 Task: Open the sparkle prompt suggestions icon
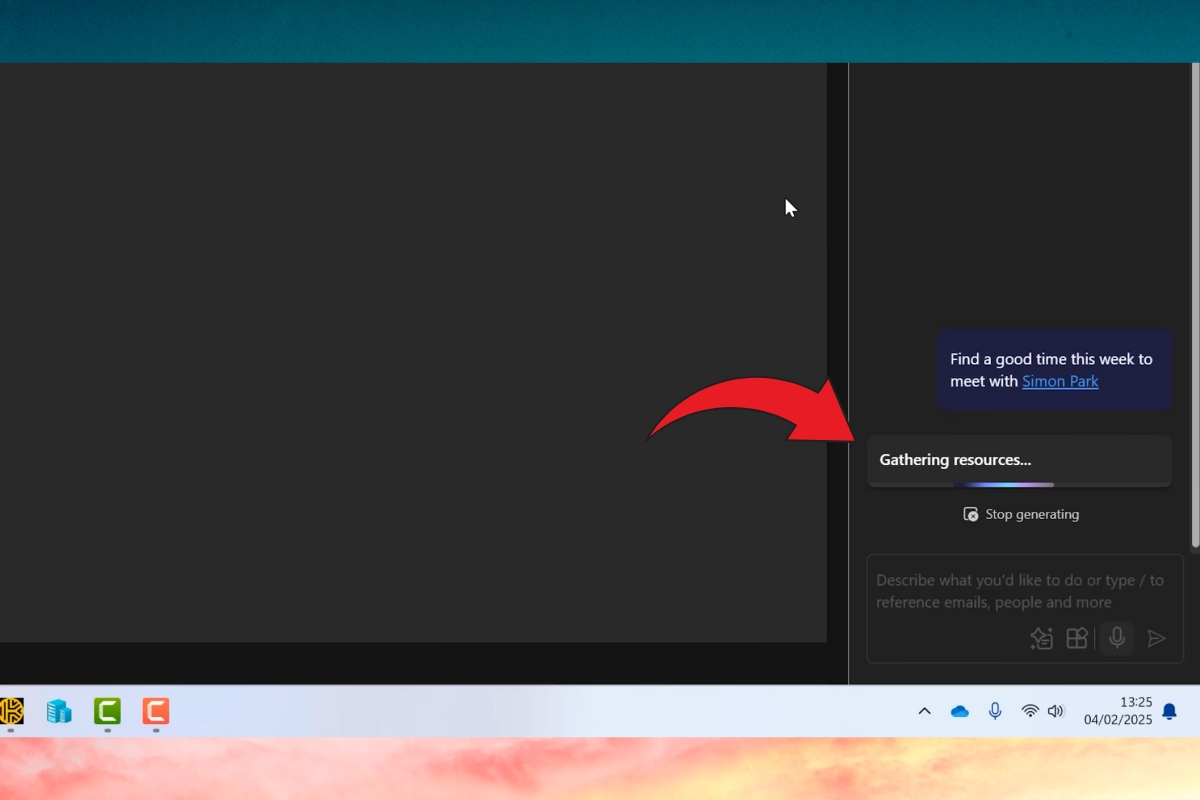pyautogui.click(x=1041, y=638)
